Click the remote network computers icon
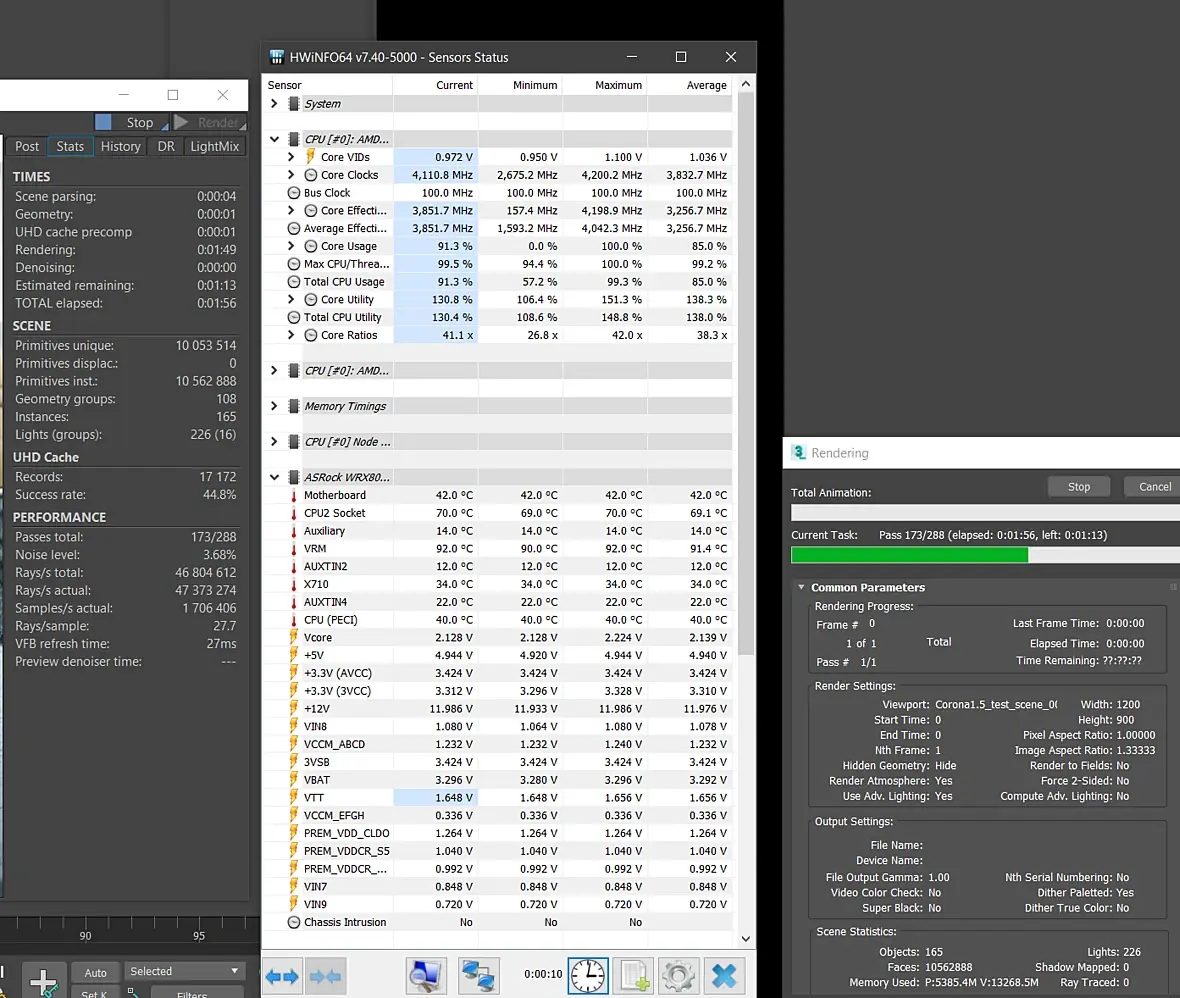Viewport: 1180px width, 998px height. [x=479, y=976]
